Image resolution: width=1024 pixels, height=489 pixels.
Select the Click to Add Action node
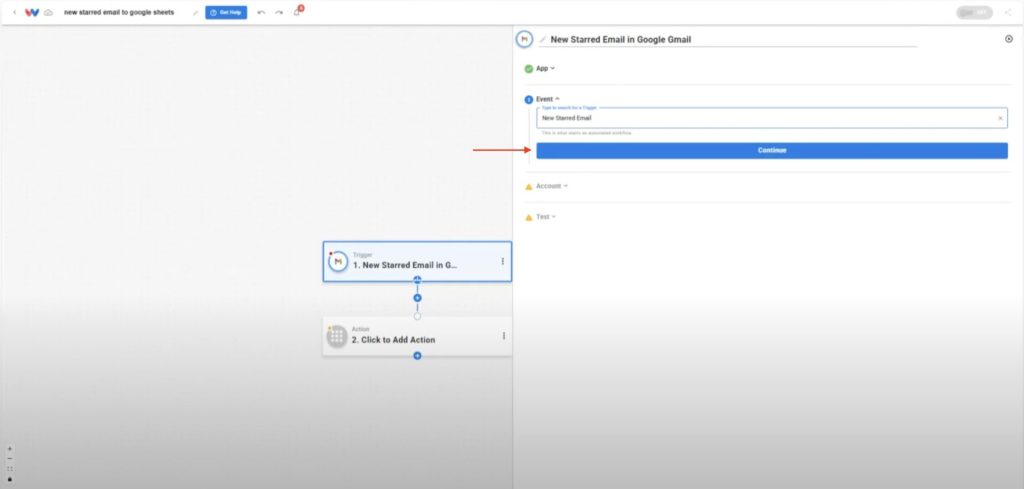417,336
